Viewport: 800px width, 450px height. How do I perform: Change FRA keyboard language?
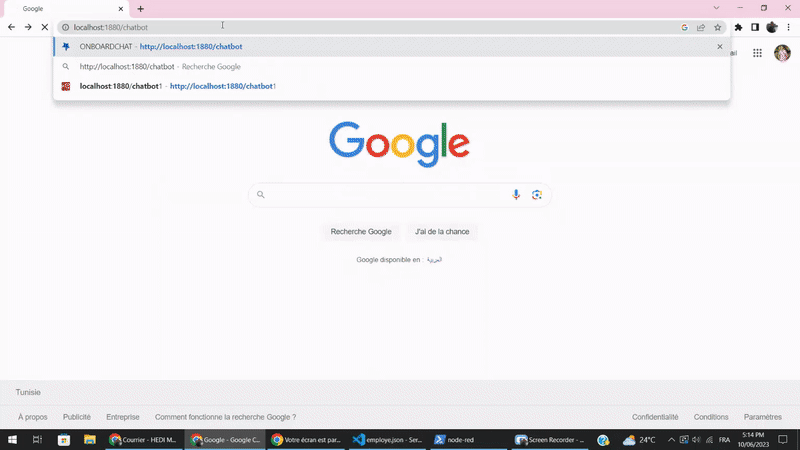click(724, 440)
